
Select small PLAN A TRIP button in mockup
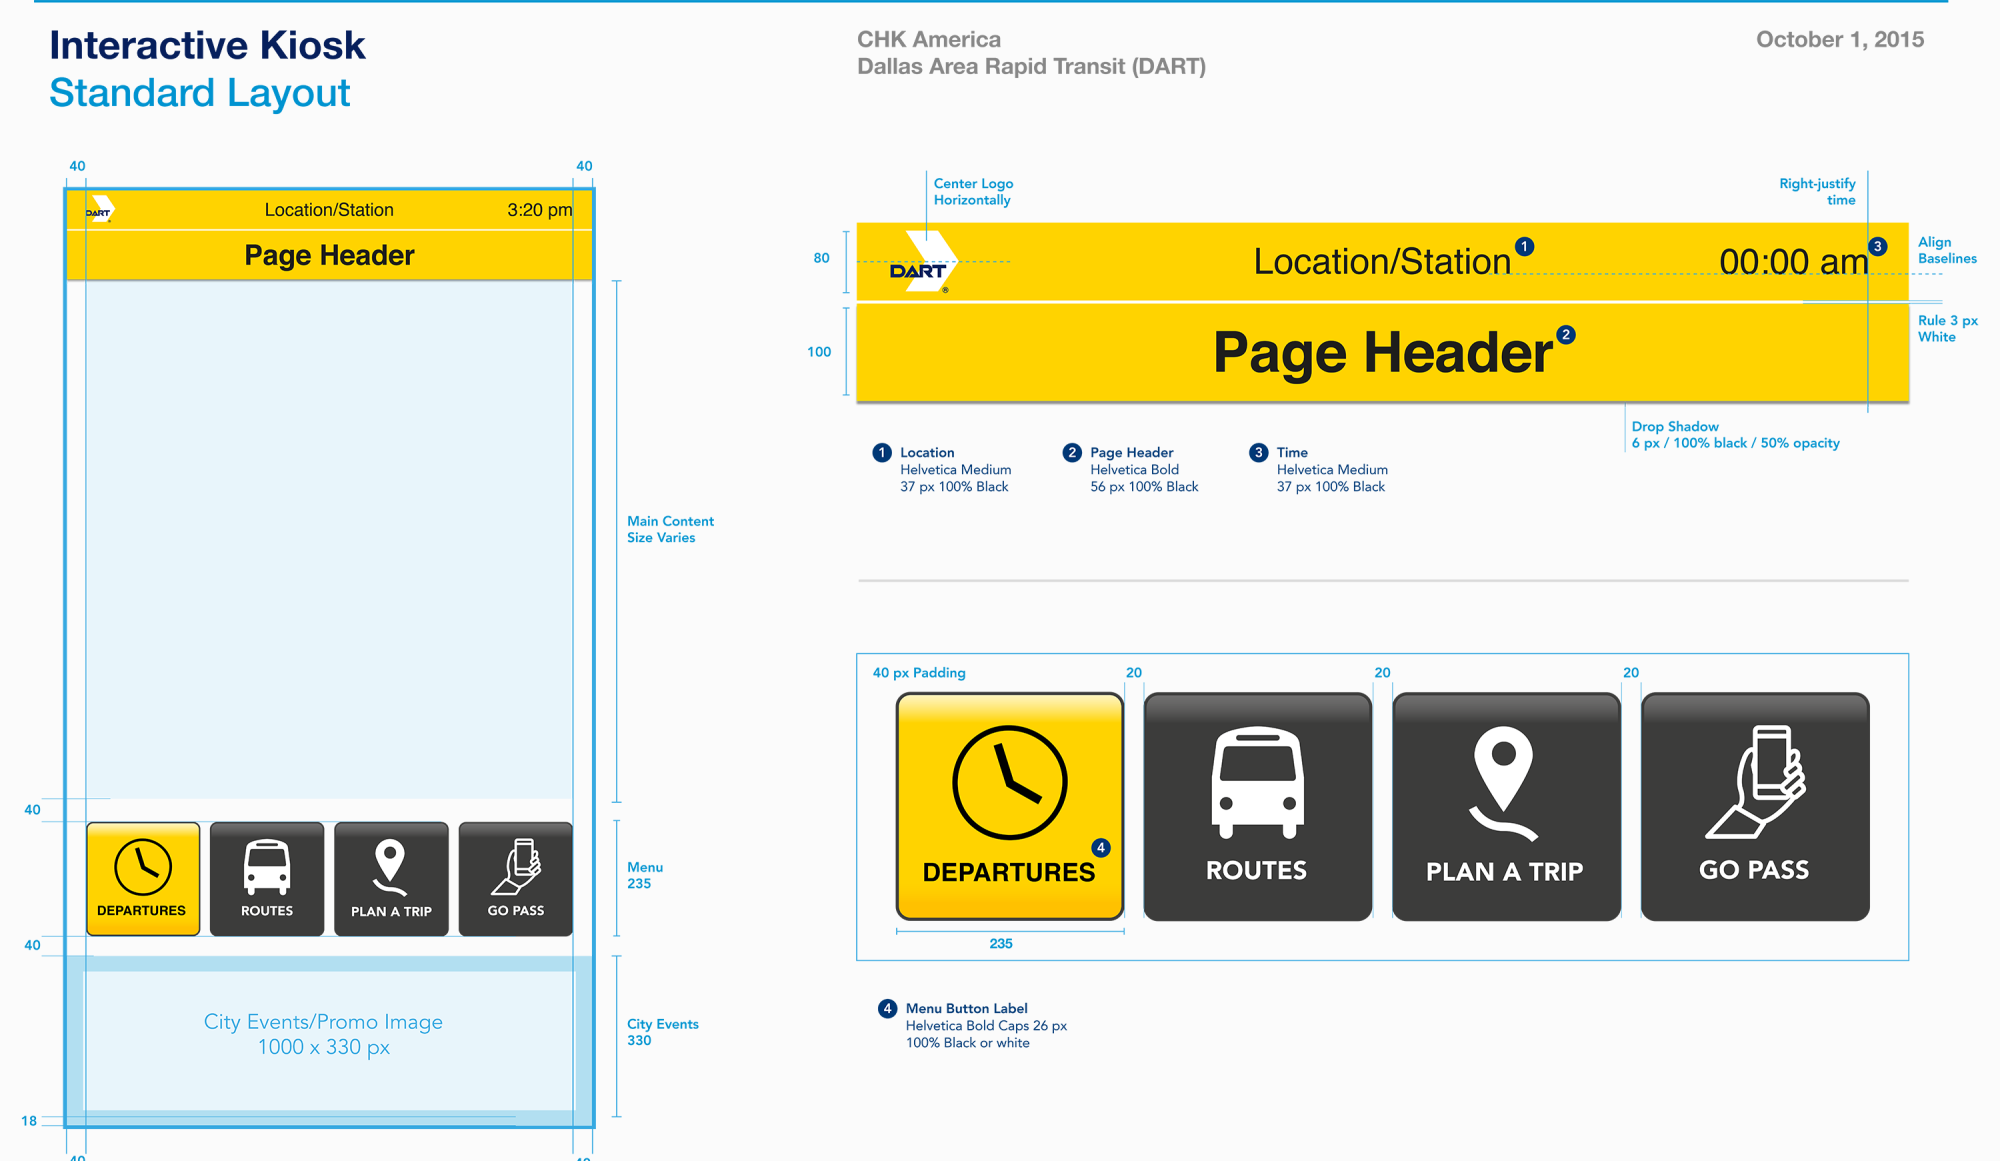[391, 879]
